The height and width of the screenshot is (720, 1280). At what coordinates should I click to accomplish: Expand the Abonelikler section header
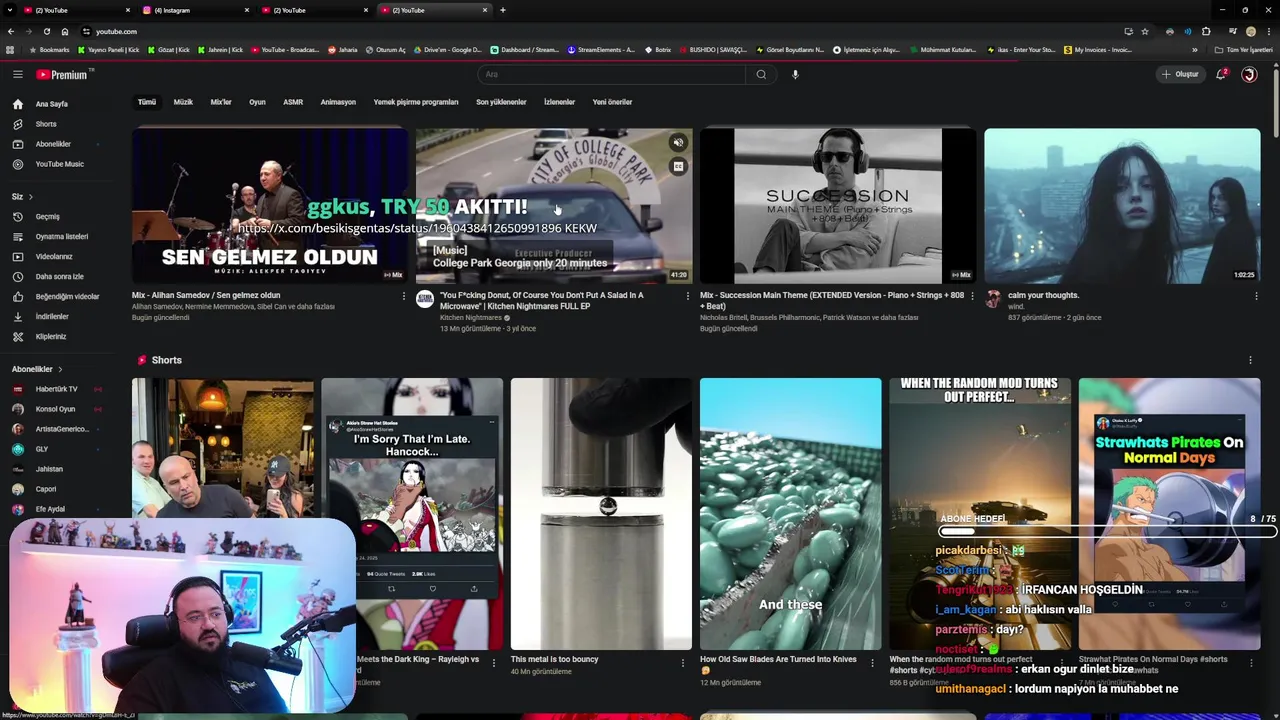tap(37, 369)
